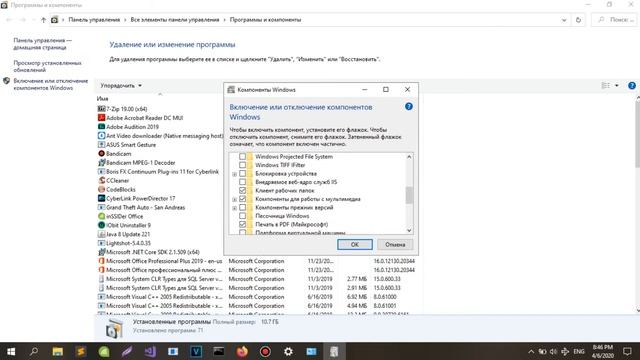Select Microsoft .NET Core SDK 2.1.509 (x64)

152,252
